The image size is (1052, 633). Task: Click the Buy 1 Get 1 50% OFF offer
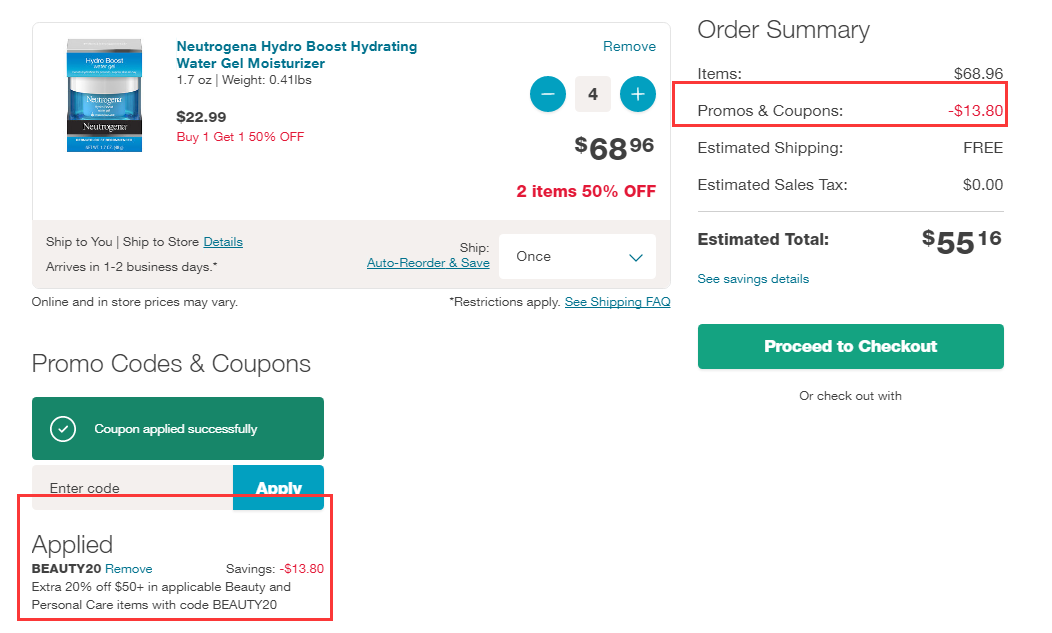pyautogui.click(x=240, y=137)
